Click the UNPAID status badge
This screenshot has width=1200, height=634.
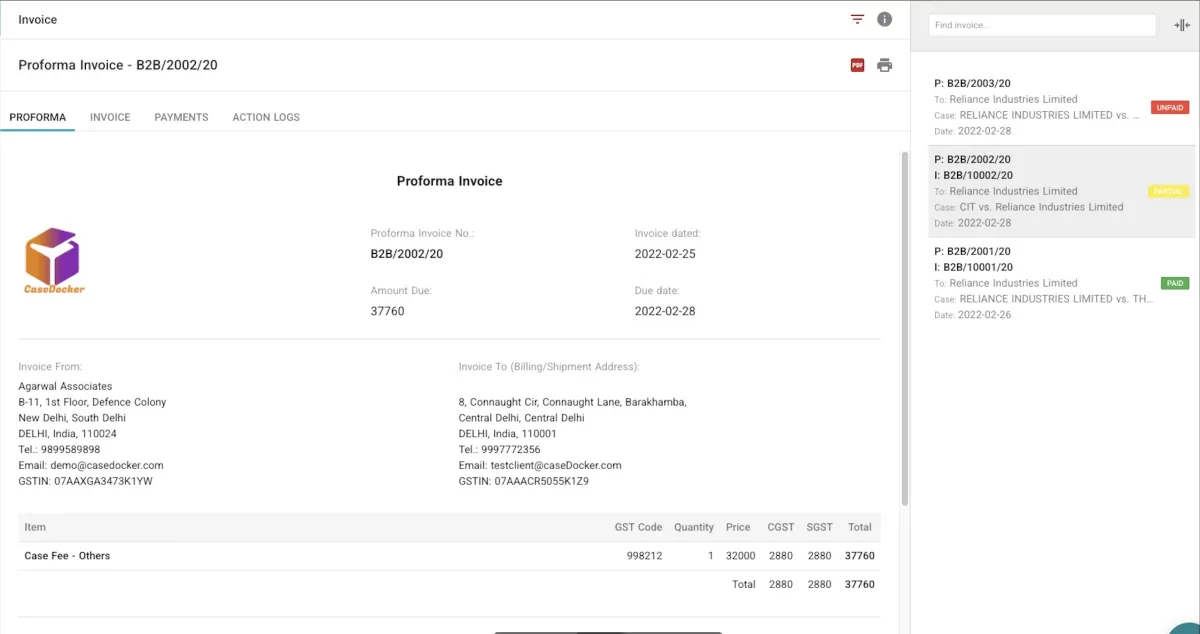point(1169,107)
